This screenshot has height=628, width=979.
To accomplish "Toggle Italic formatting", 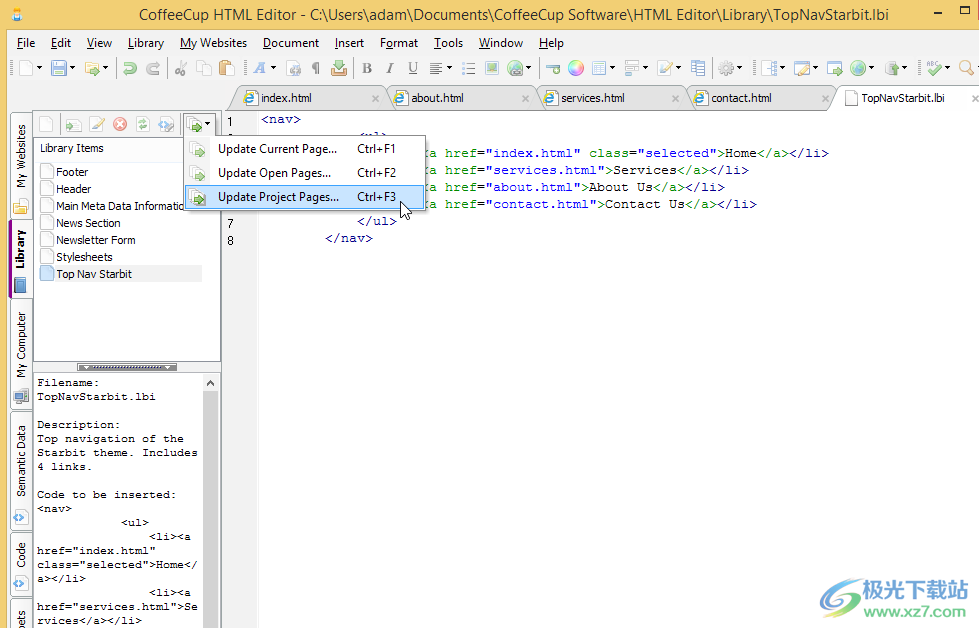I will click(390, 68).
